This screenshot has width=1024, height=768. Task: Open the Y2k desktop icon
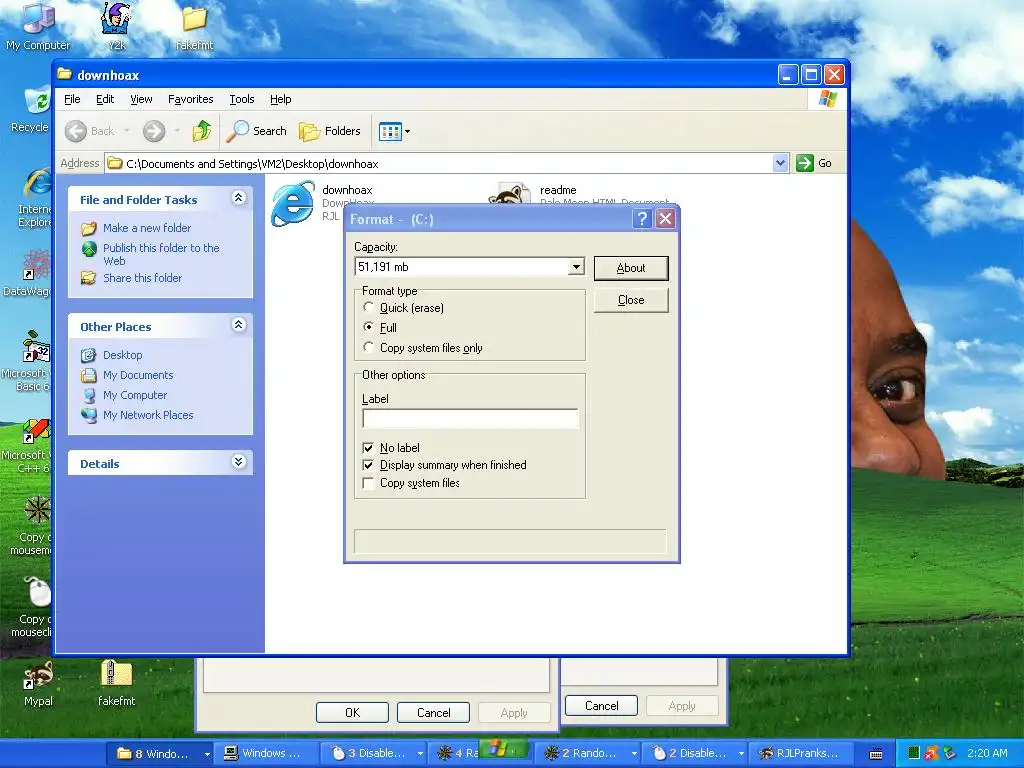pyautogui.click(x=117, y=26)
